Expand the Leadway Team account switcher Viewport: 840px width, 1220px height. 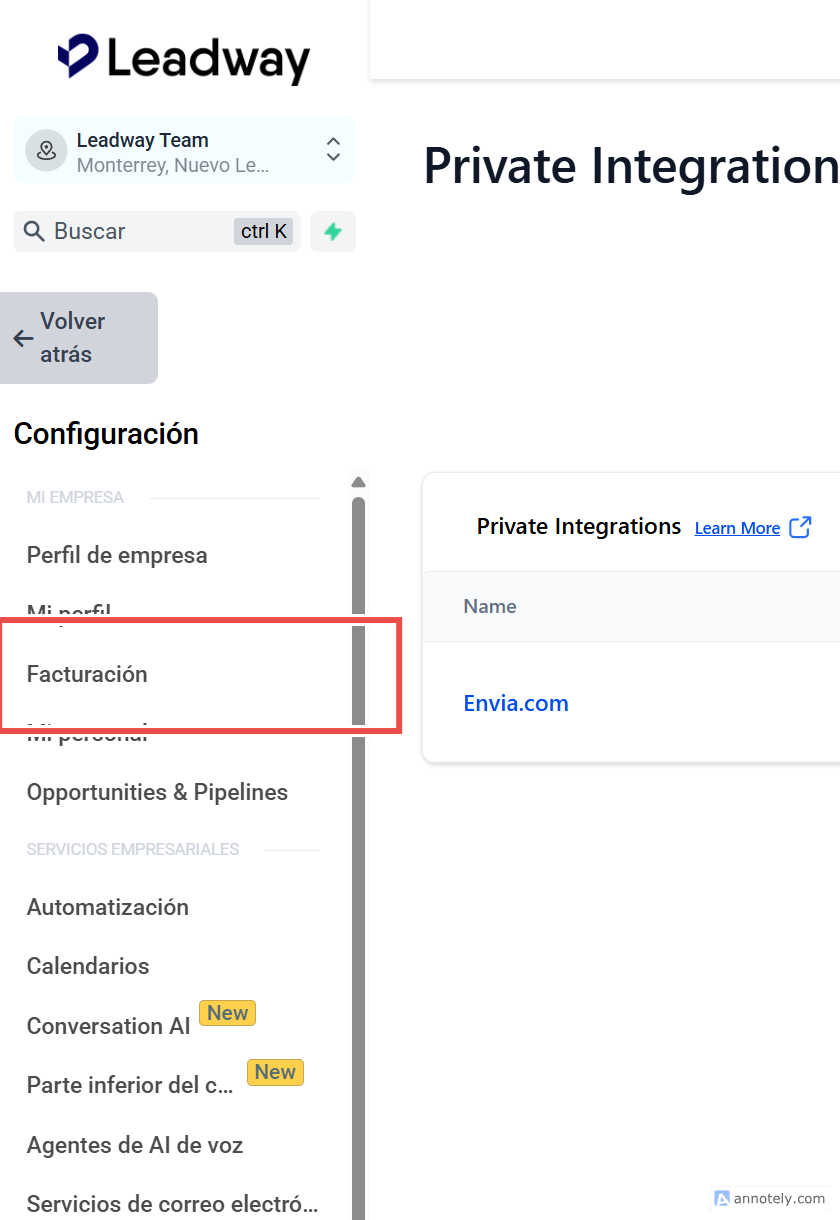333,150
